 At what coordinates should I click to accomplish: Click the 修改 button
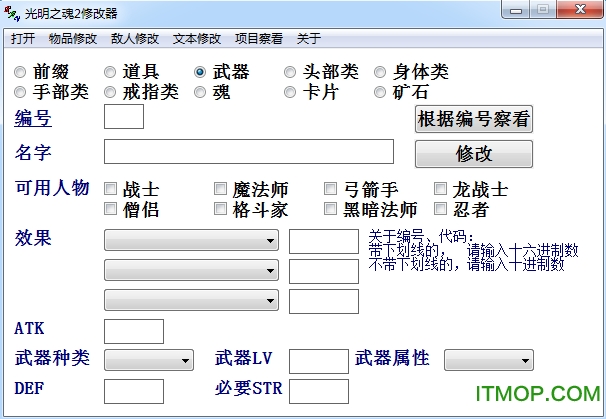(x=474, y=154)
